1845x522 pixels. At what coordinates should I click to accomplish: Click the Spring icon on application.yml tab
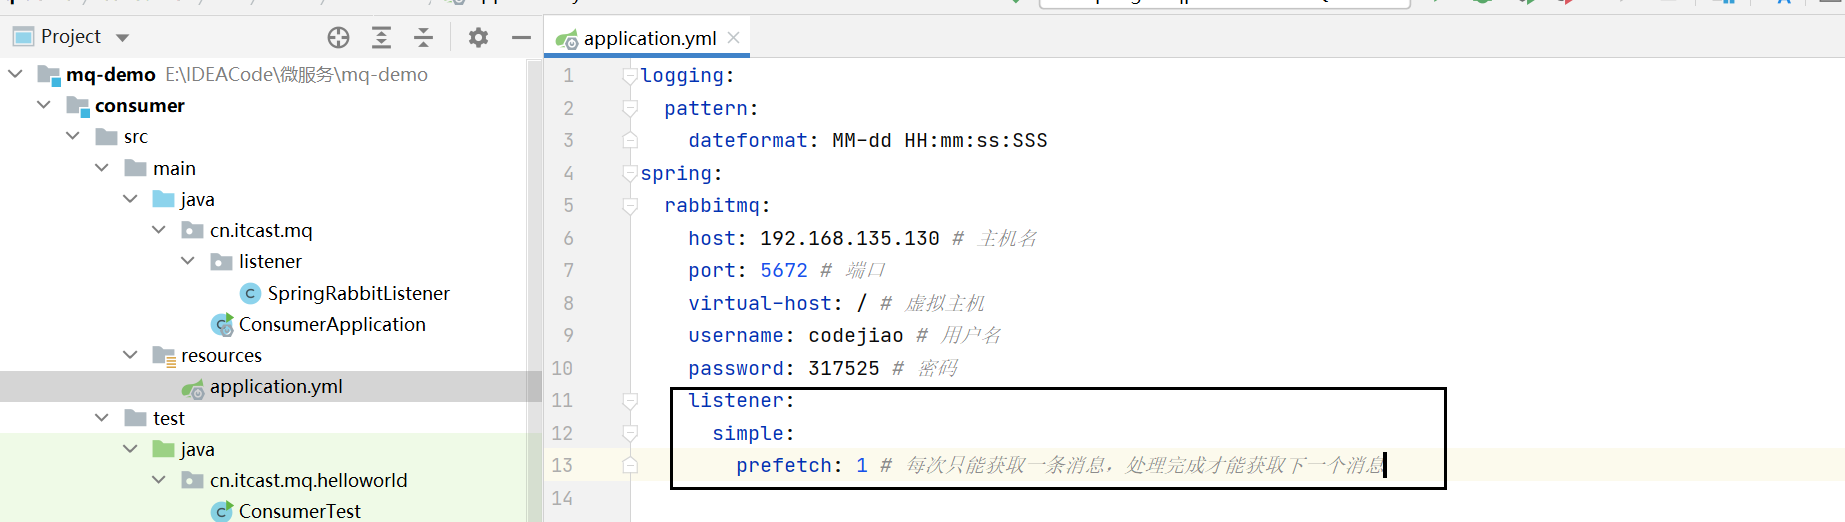567,40
